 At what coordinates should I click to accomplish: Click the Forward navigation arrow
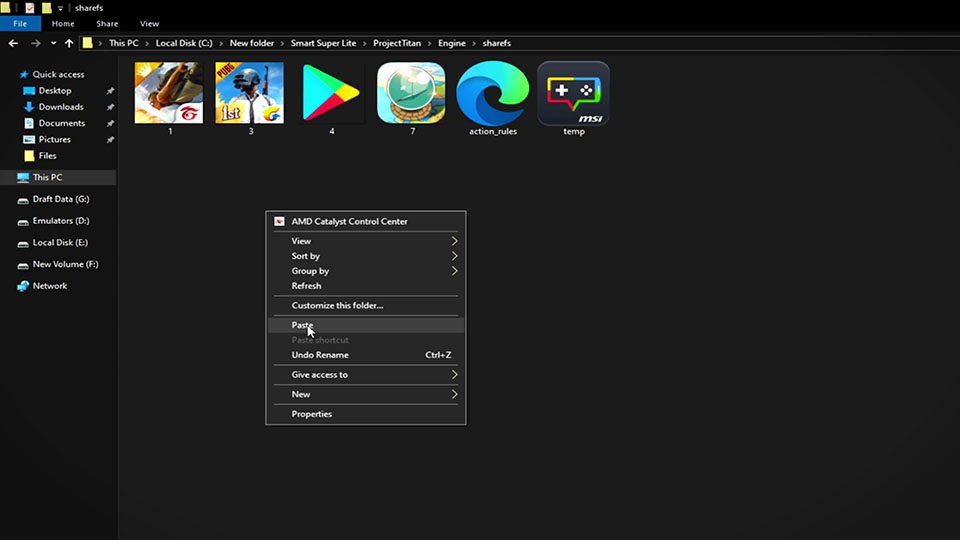click(x=36, y=43)
